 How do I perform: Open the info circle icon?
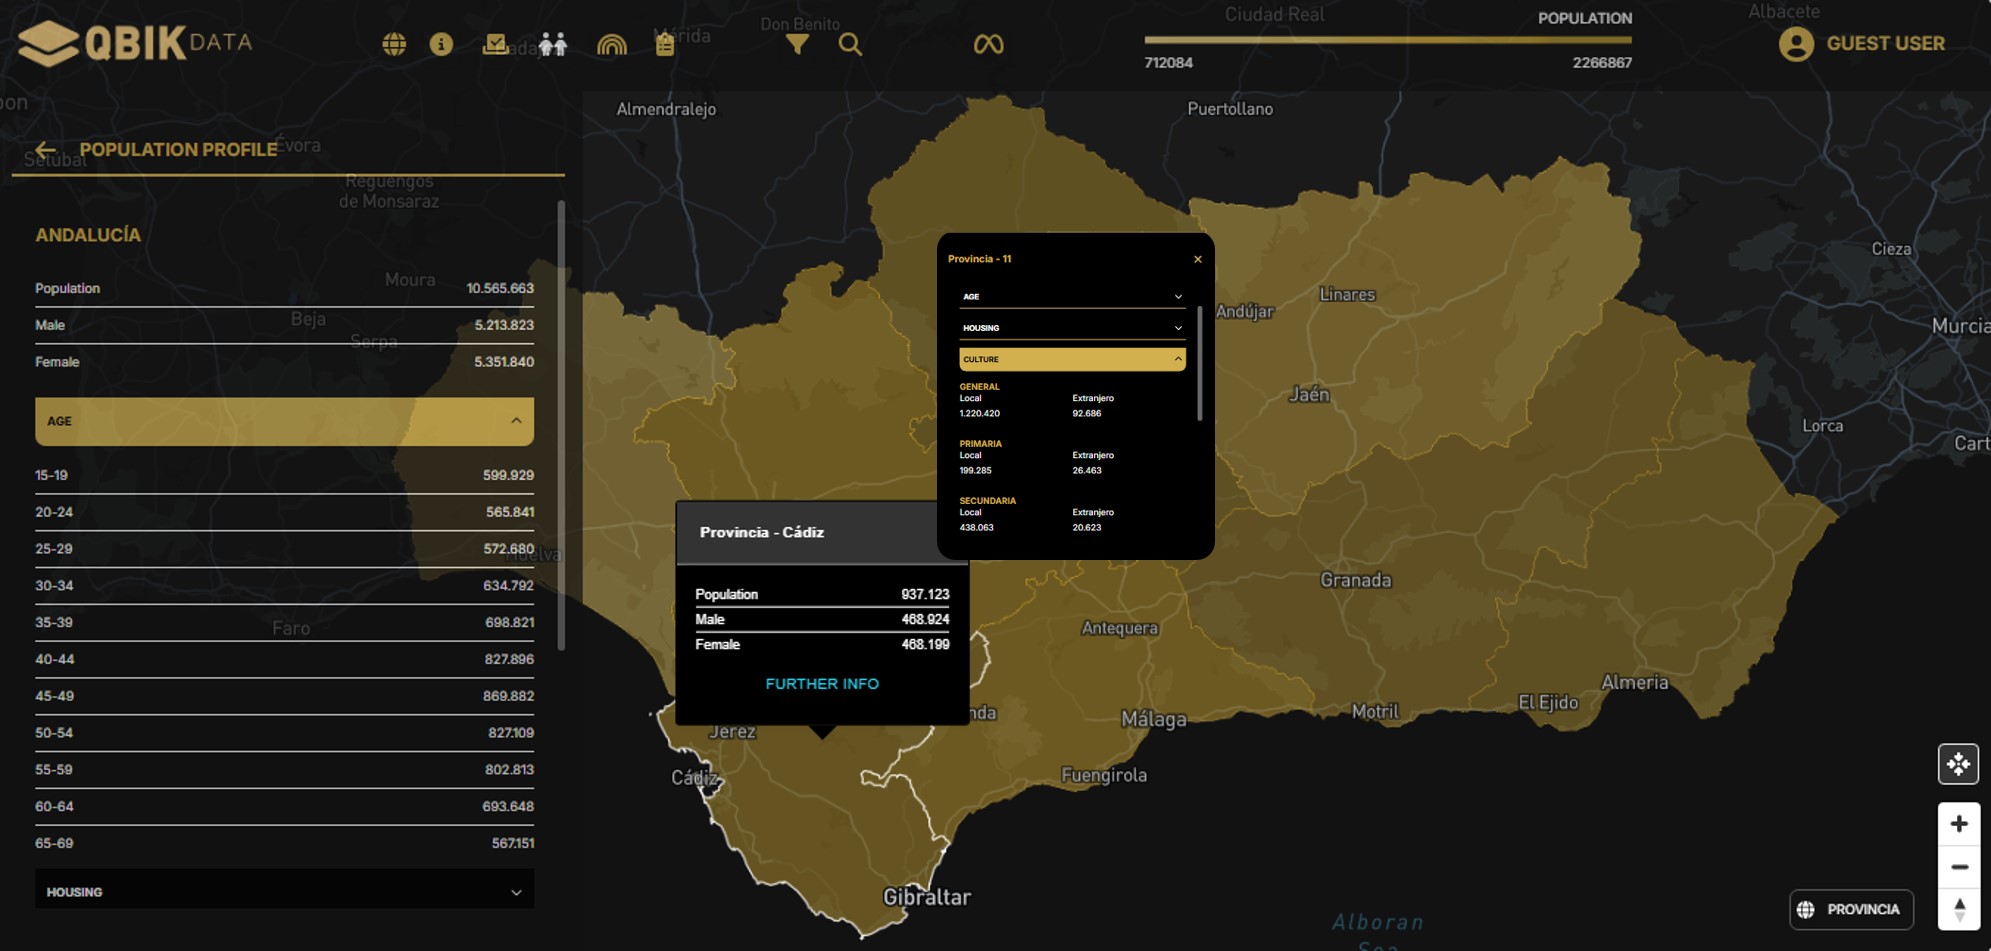441,44
